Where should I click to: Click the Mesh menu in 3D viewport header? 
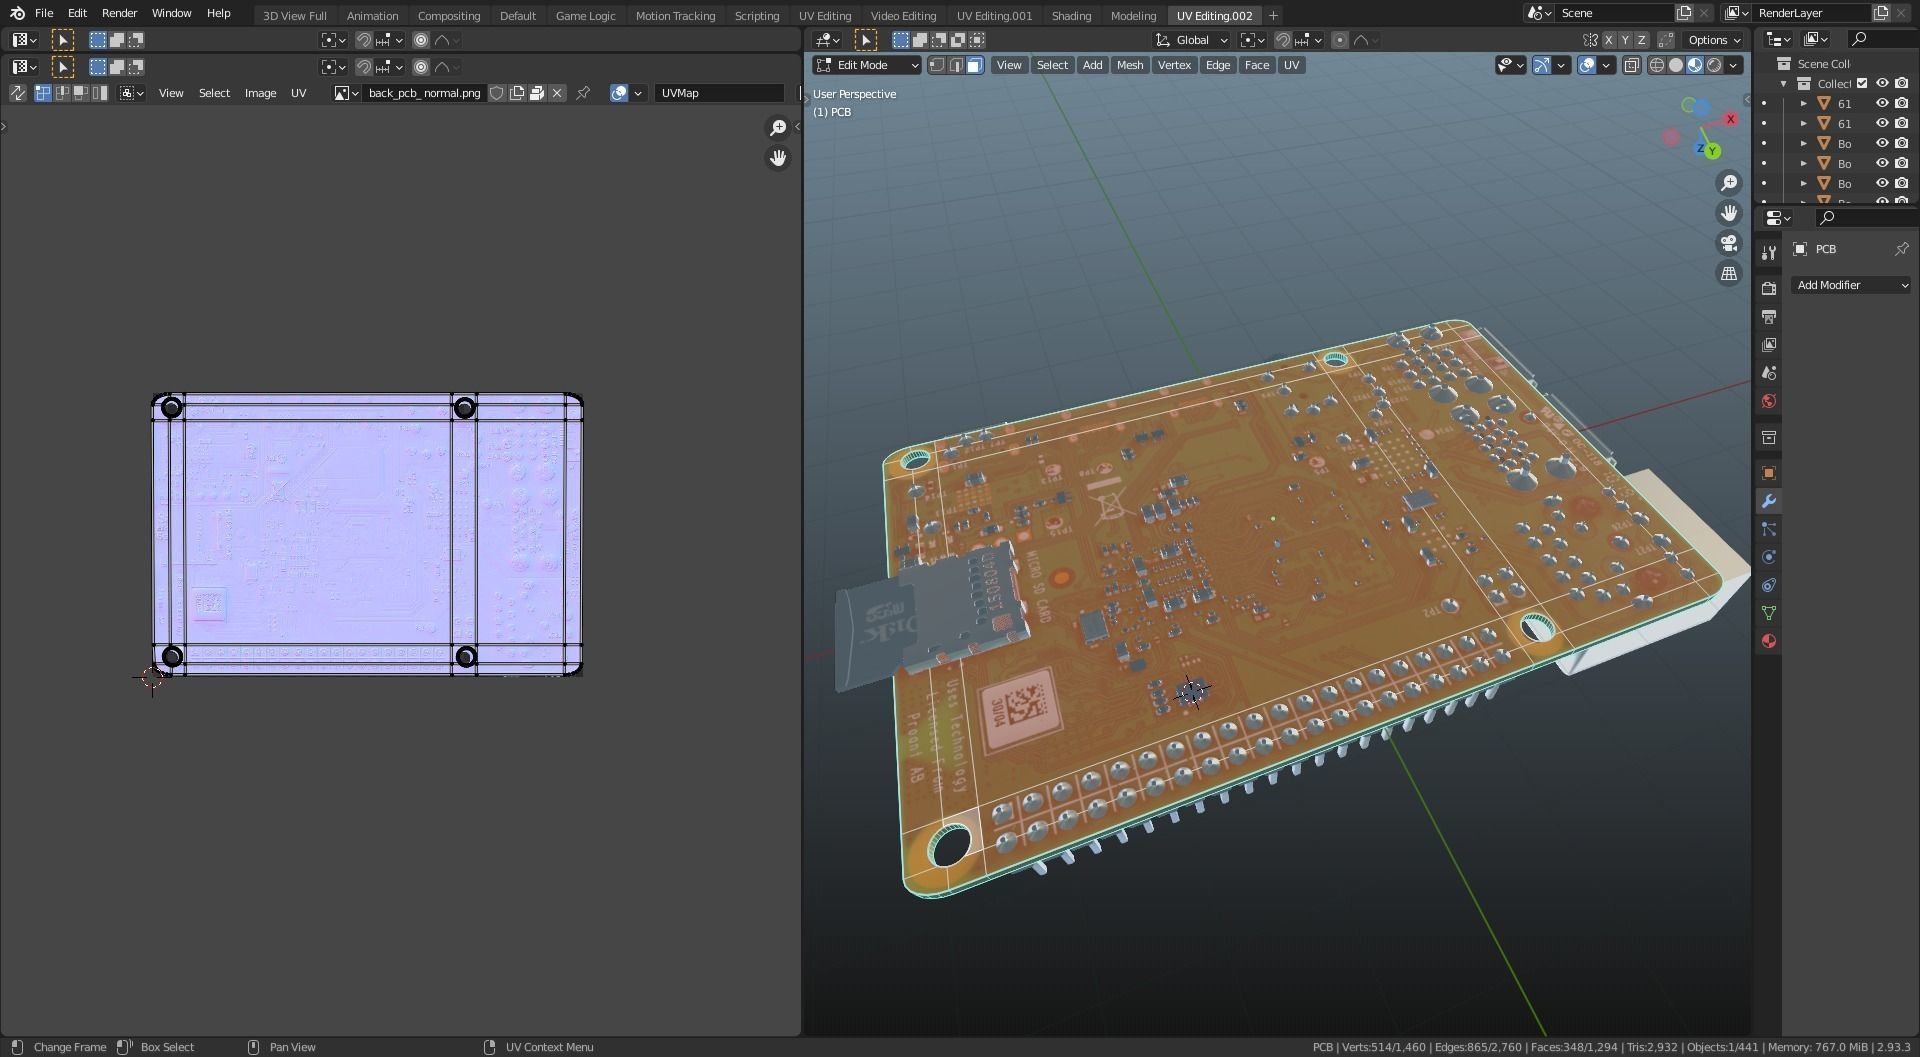(x=1130, y=65)
